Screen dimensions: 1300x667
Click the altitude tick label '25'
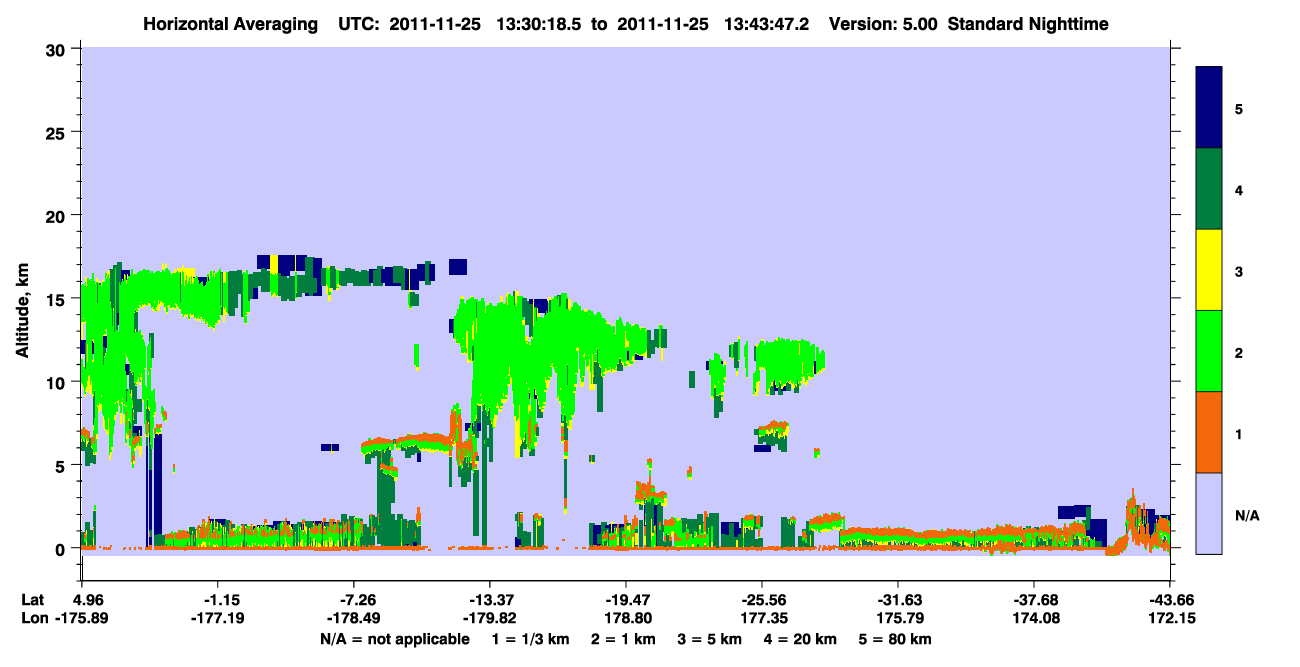click(x=58, y=132)
